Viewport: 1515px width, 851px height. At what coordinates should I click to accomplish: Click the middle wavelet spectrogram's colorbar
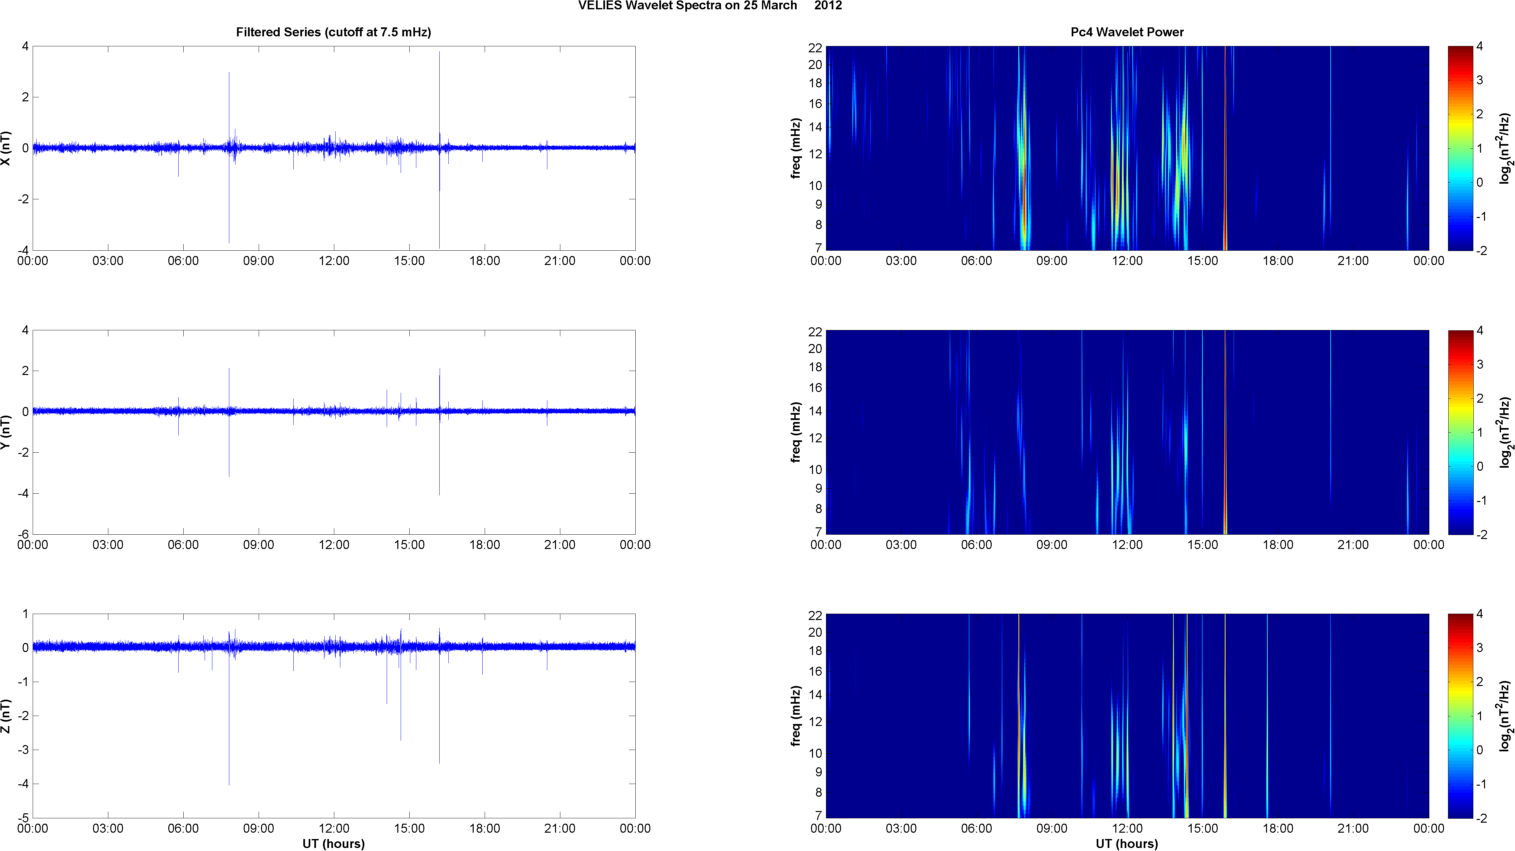coord(1460,432)
